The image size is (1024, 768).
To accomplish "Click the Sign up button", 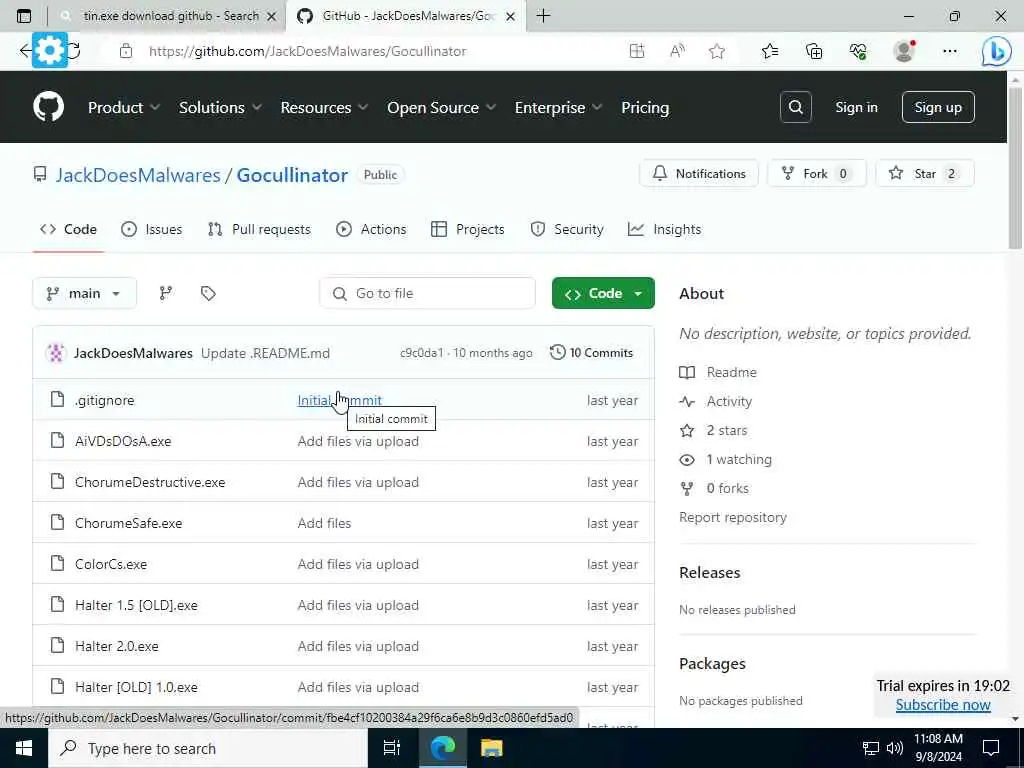I will (x=938, y=107).
